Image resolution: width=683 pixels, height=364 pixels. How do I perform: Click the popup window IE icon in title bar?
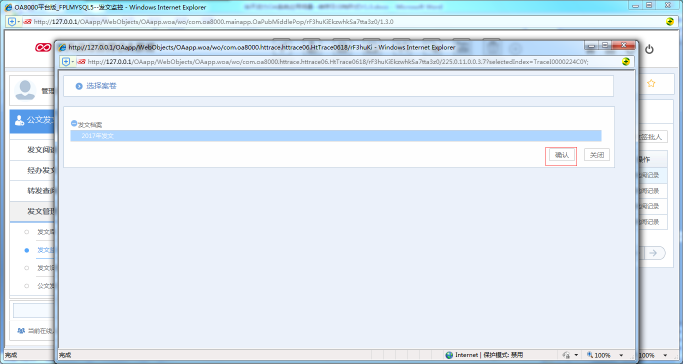[x=63, y=47]
